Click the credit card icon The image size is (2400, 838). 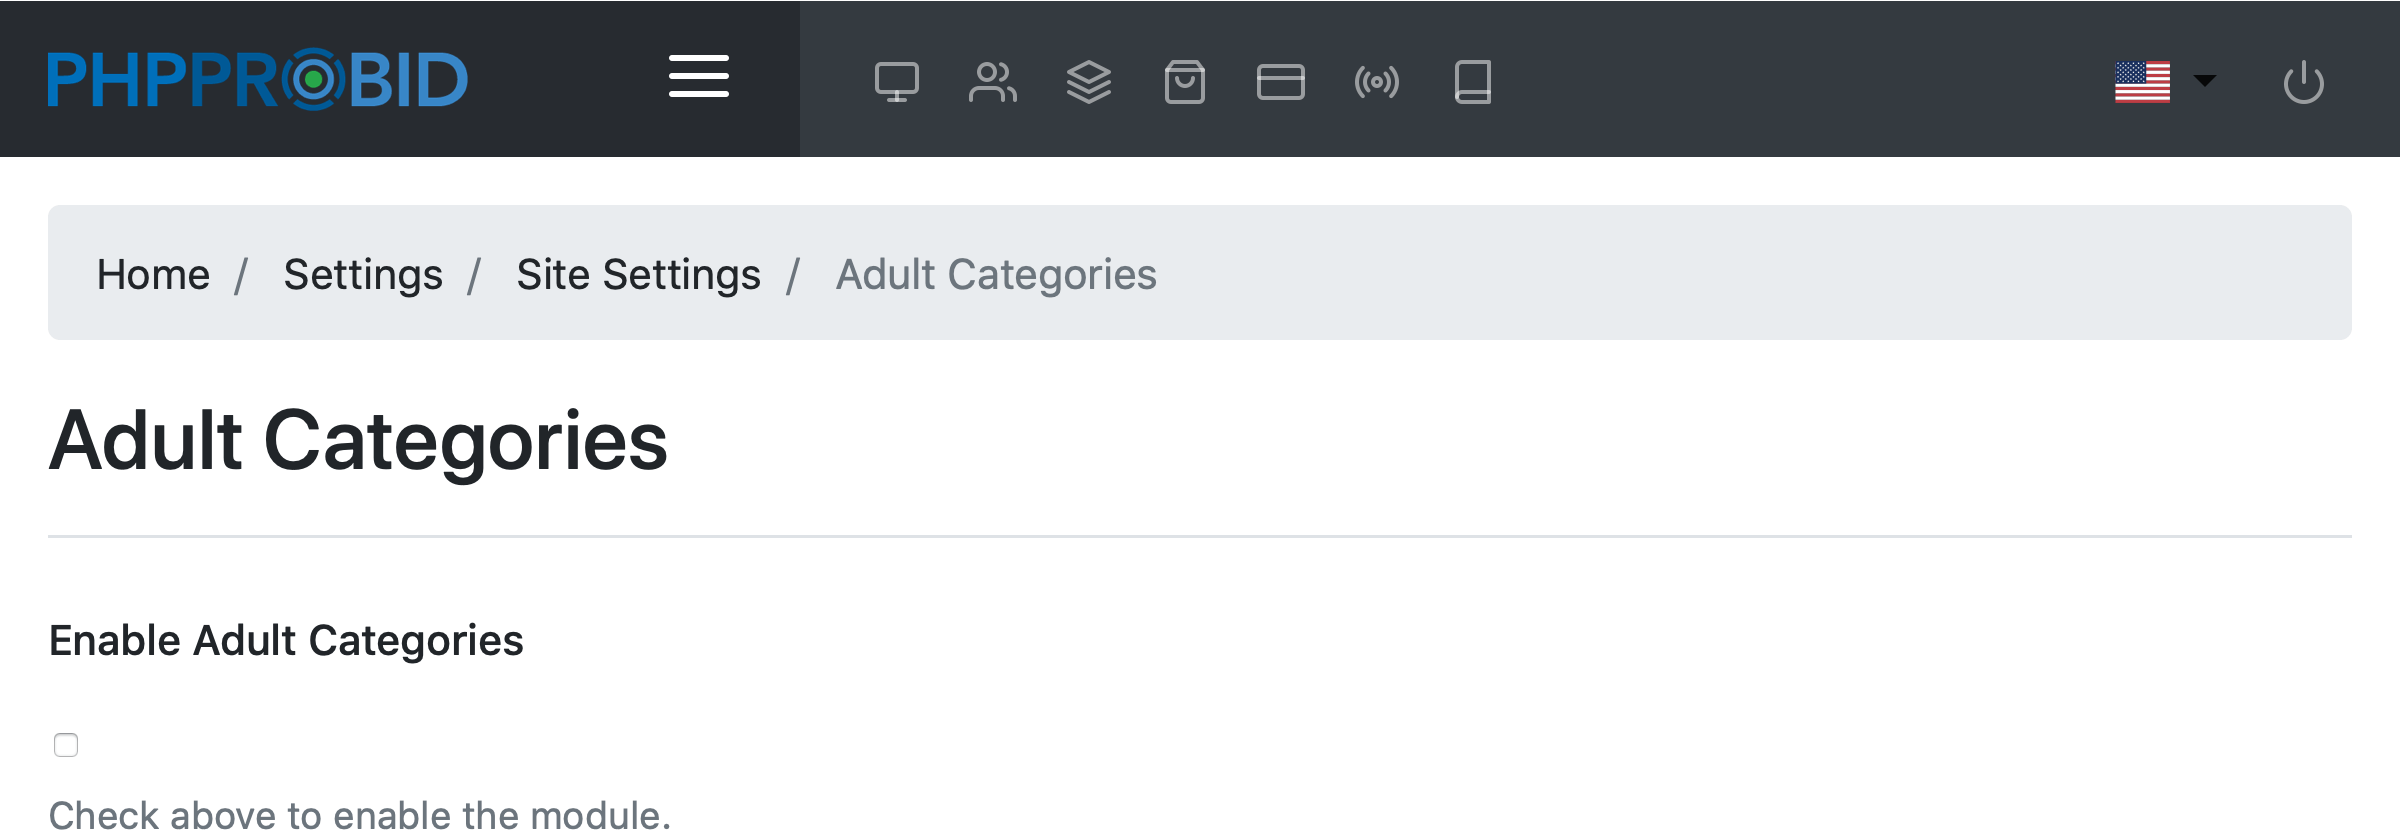1280,82
